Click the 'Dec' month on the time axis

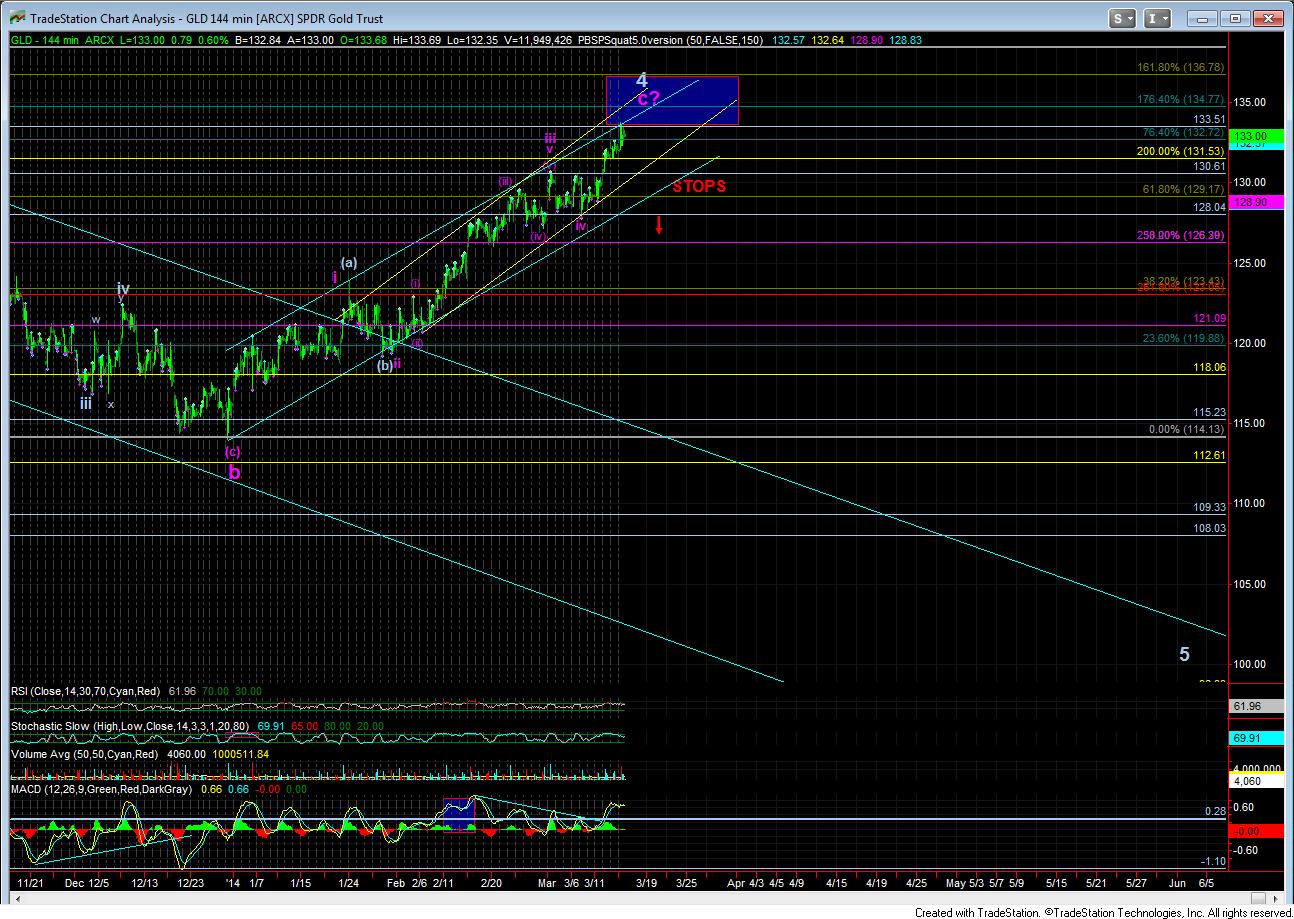[x=75, y=883]
